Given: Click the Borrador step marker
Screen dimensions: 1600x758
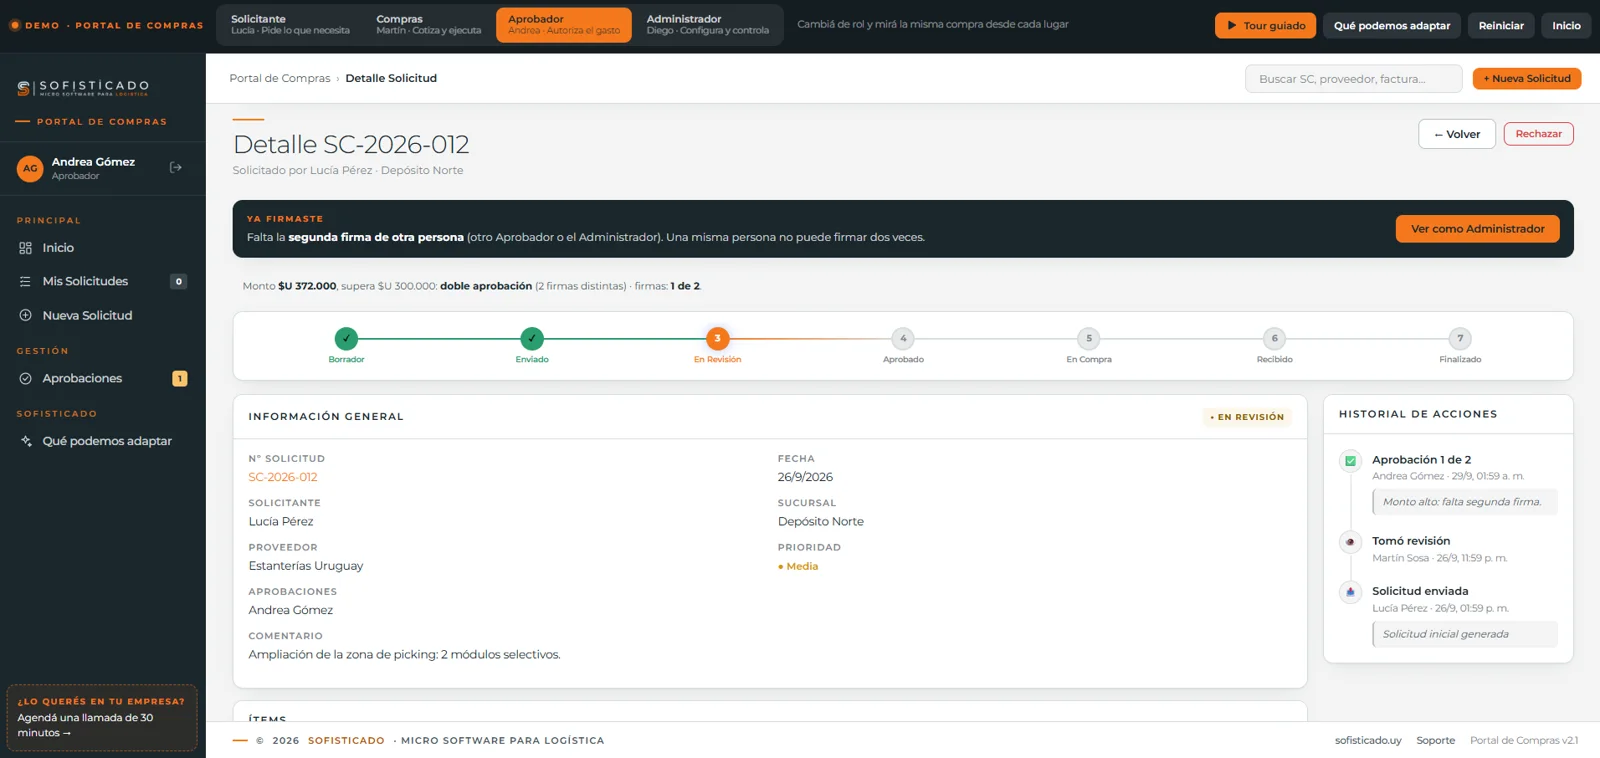Looking at the screenshot, I should coord(346,339).
